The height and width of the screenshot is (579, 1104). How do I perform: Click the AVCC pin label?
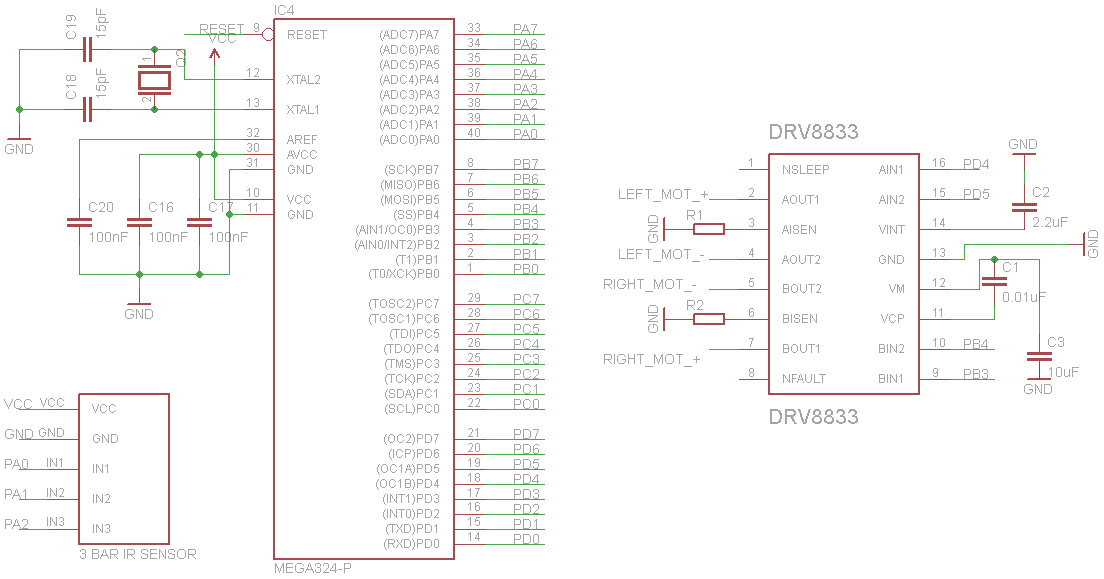[302, 155]
